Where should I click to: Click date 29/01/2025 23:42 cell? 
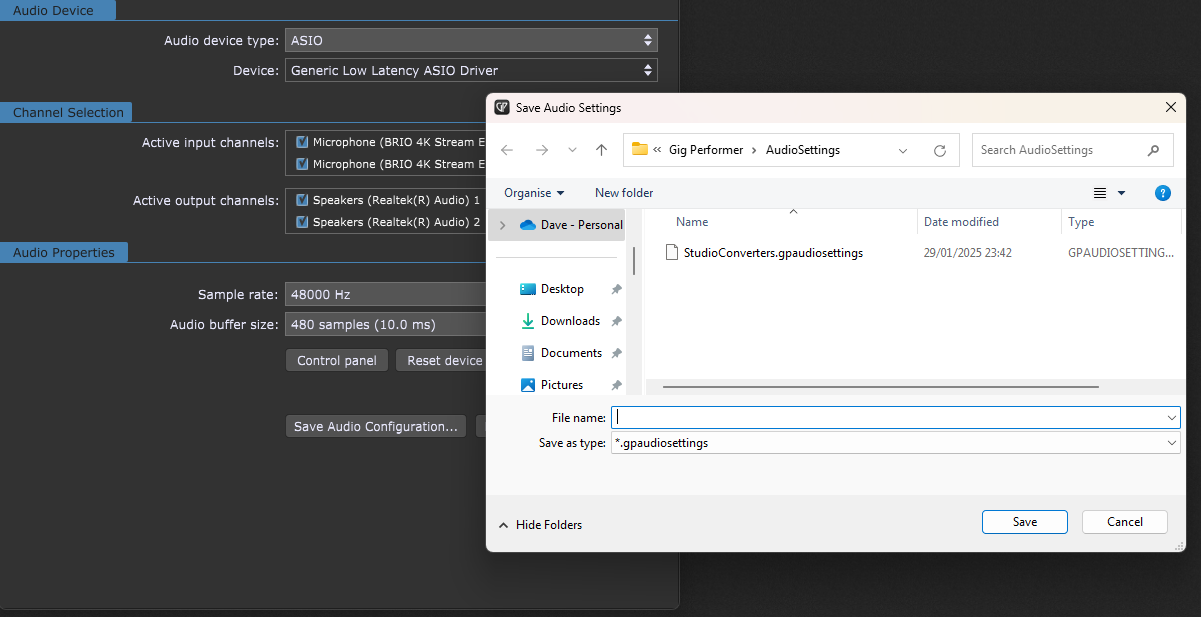click(x=968, y=253)
